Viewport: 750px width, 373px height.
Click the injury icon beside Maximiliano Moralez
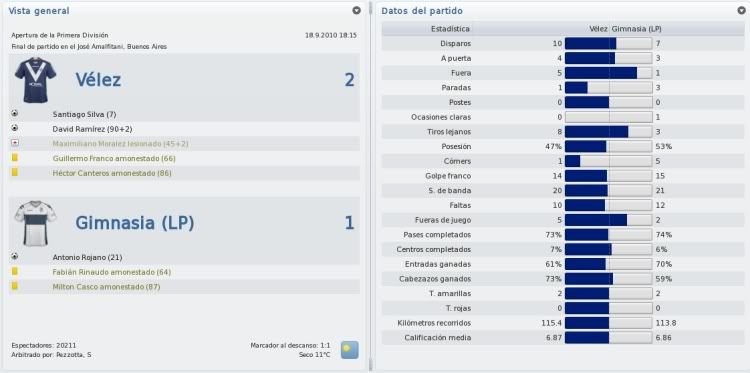(15, 143)
